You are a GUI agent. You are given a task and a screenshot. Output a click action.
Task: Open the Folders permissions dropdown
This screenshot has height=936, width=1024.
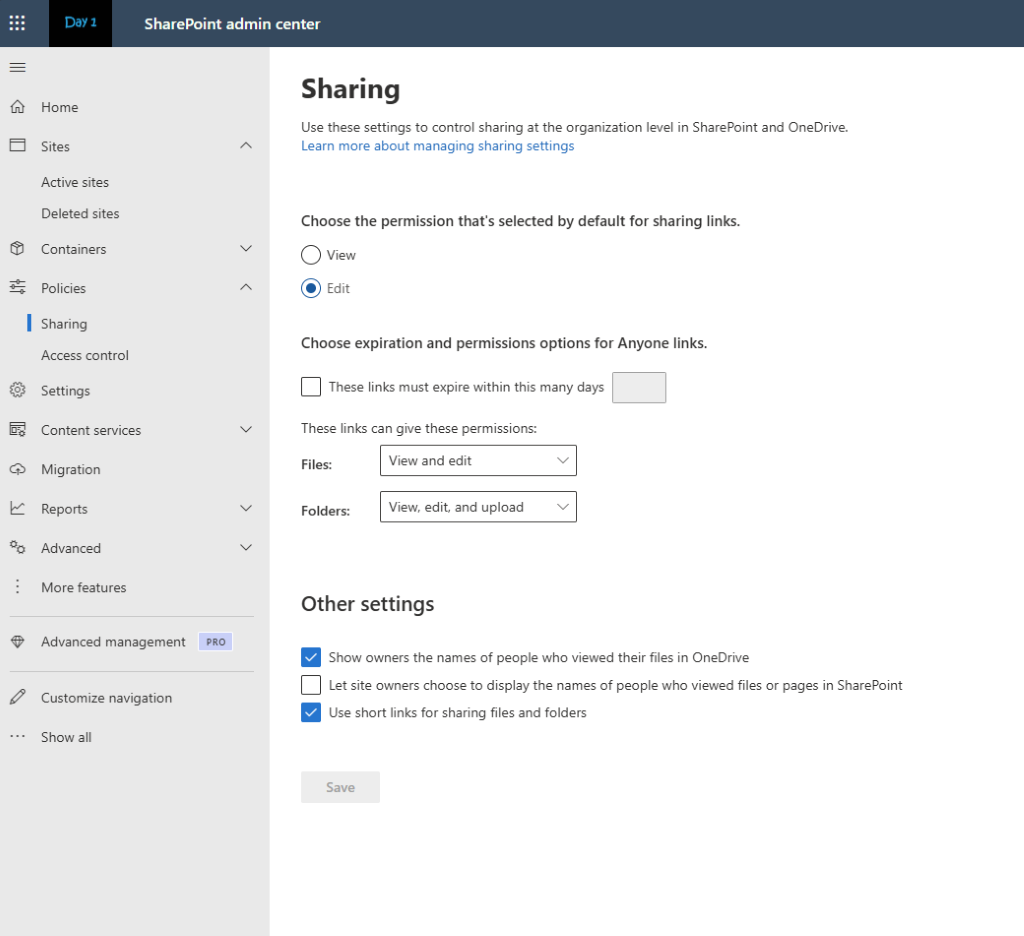click(x=478, y=507)
